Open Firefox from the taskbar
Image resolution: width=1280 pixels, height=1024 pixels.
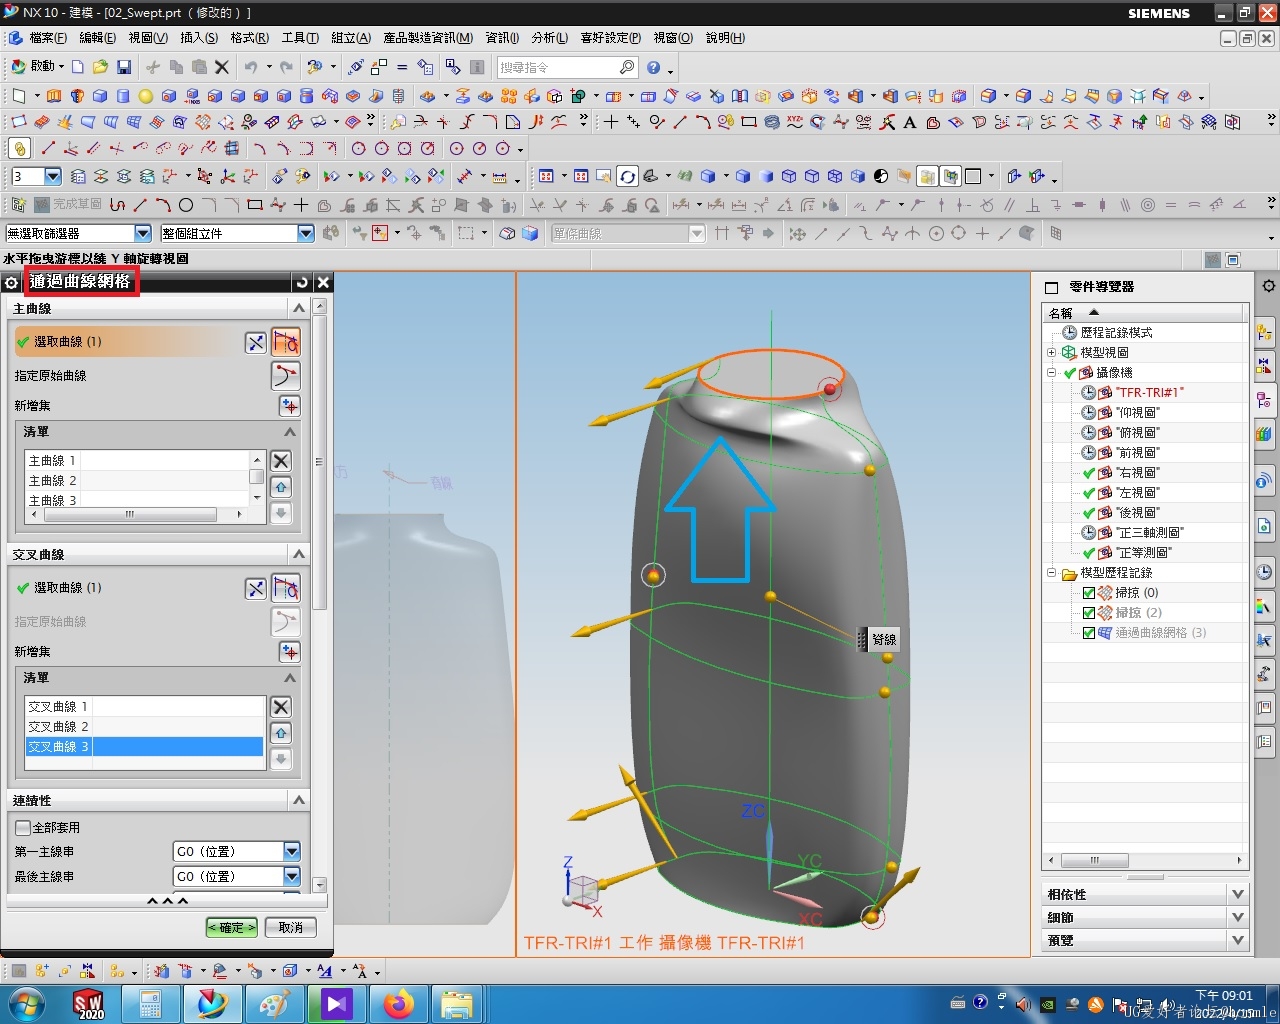[x=398, y=1004]
